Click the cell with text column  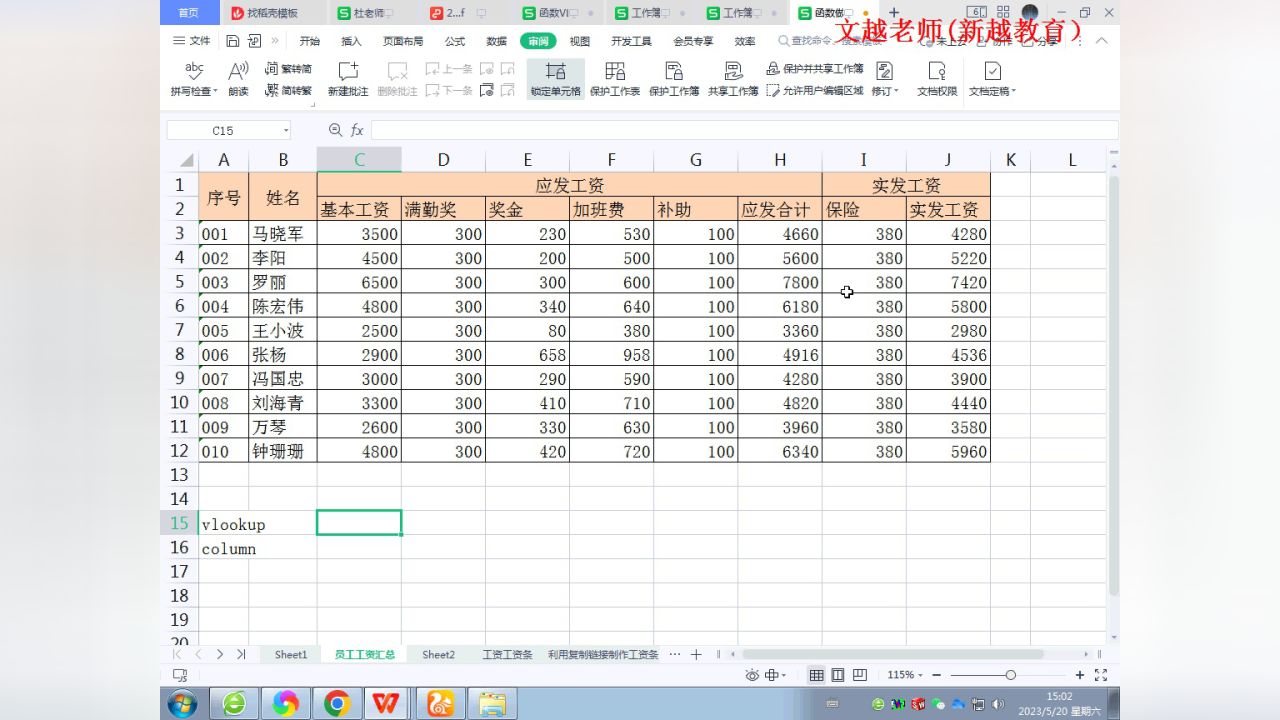(224, 548)
